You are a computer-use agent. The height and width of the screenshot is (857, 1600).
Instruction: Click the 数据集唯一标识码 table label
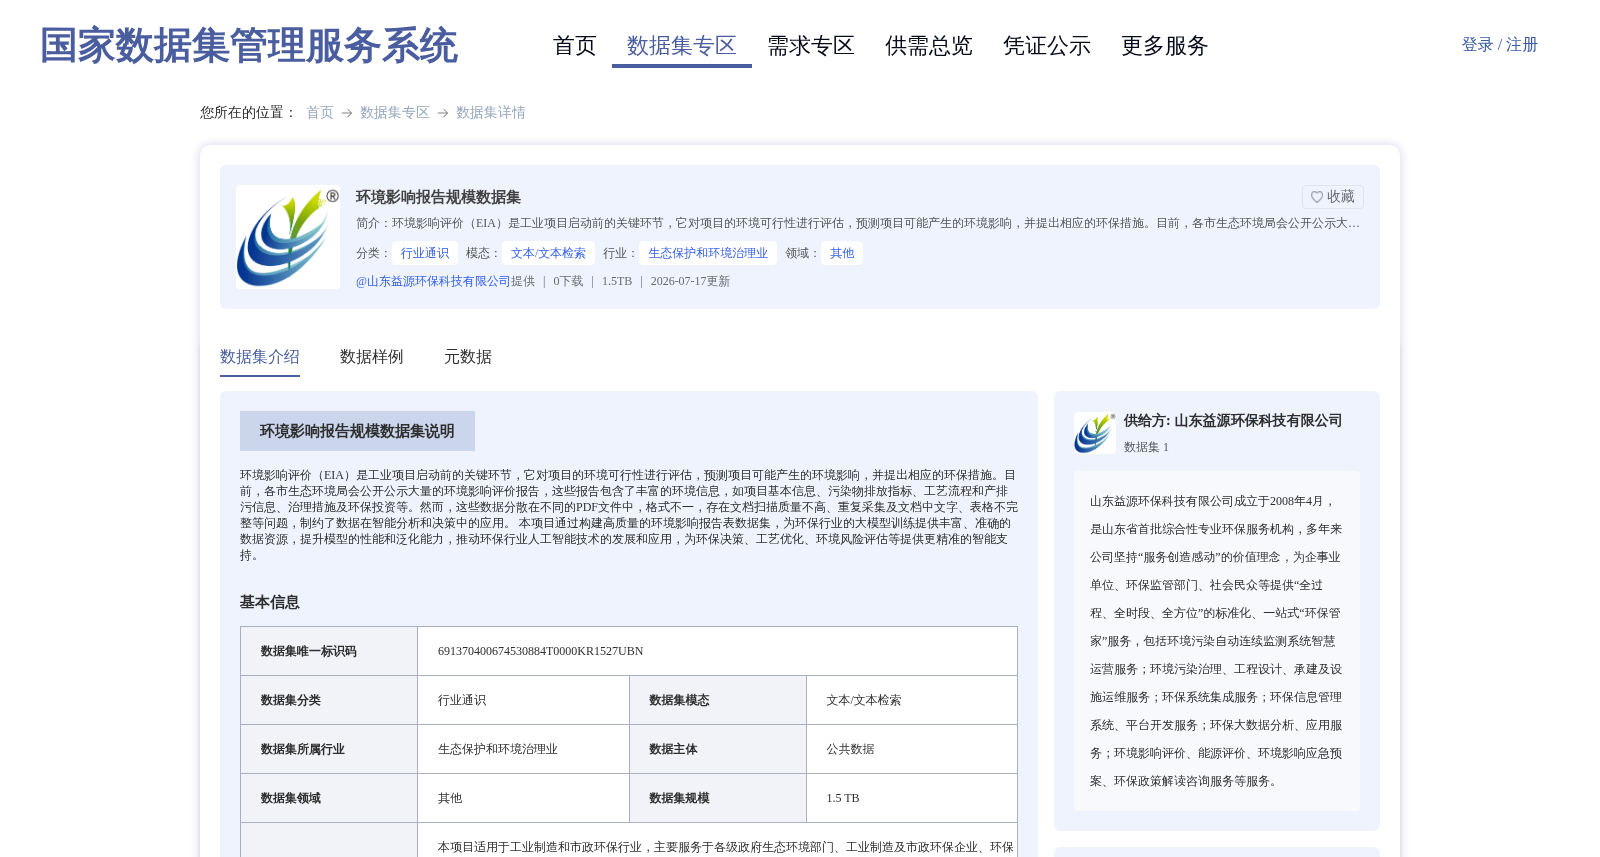pyautogui.click(x=309, y=651)
